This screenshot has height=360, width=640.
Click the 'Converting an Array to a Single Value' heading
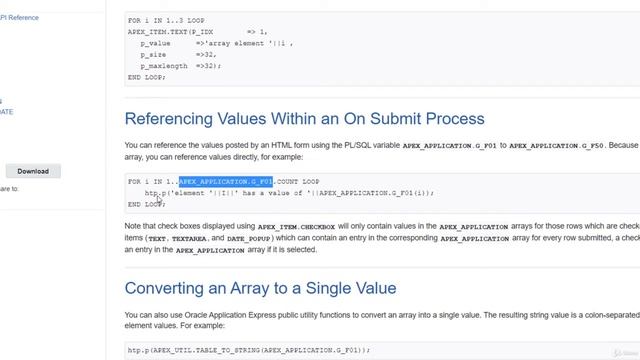point(260,288)
